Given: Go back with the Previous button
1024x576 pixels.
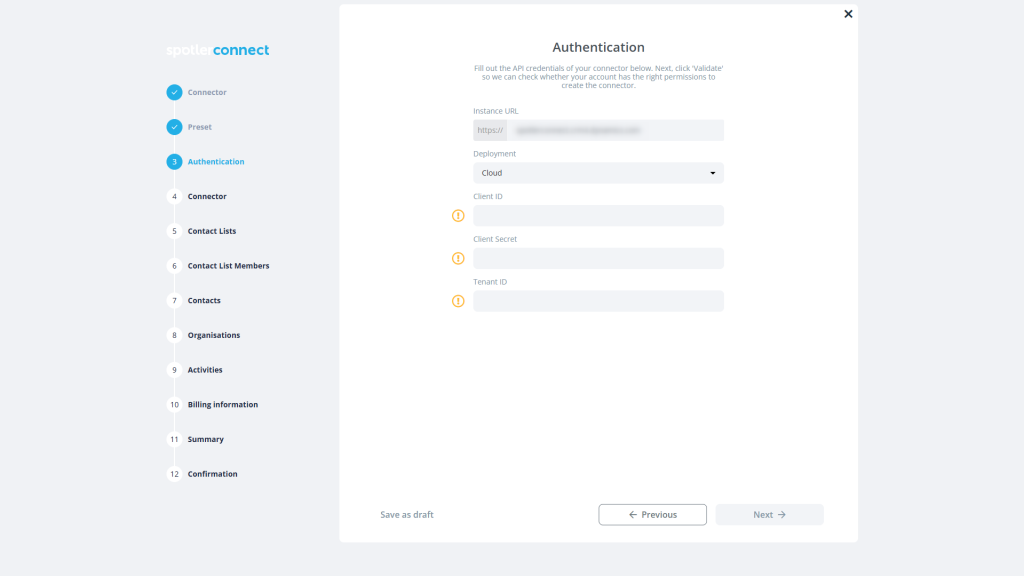Looking at the screenshot, I should click(x=652, y=515).
